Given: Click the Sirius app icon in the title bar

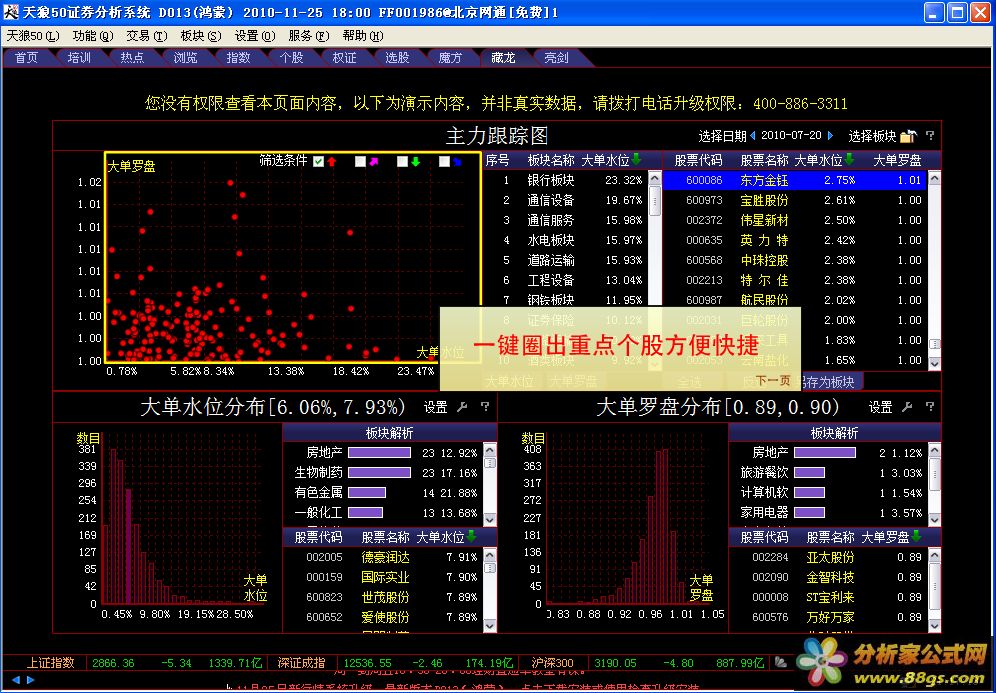Looking at the screenshot, I should click(x=11, y=11).
